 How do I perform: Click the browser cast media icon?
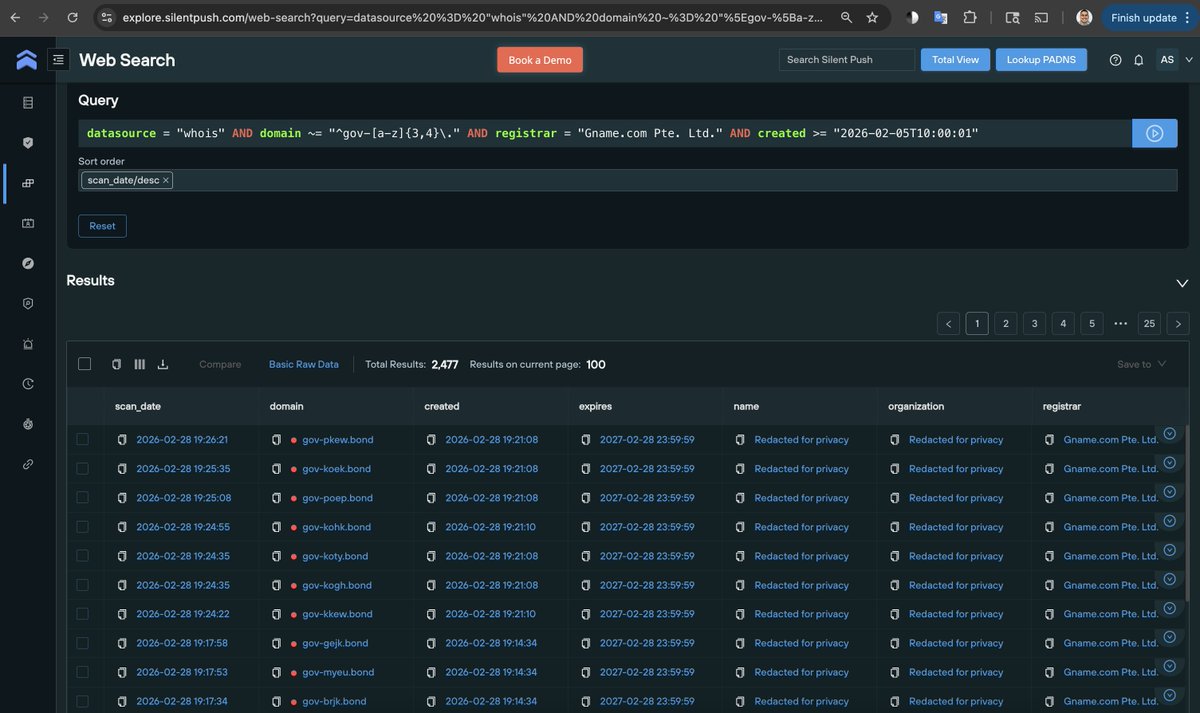[1041, 17]
